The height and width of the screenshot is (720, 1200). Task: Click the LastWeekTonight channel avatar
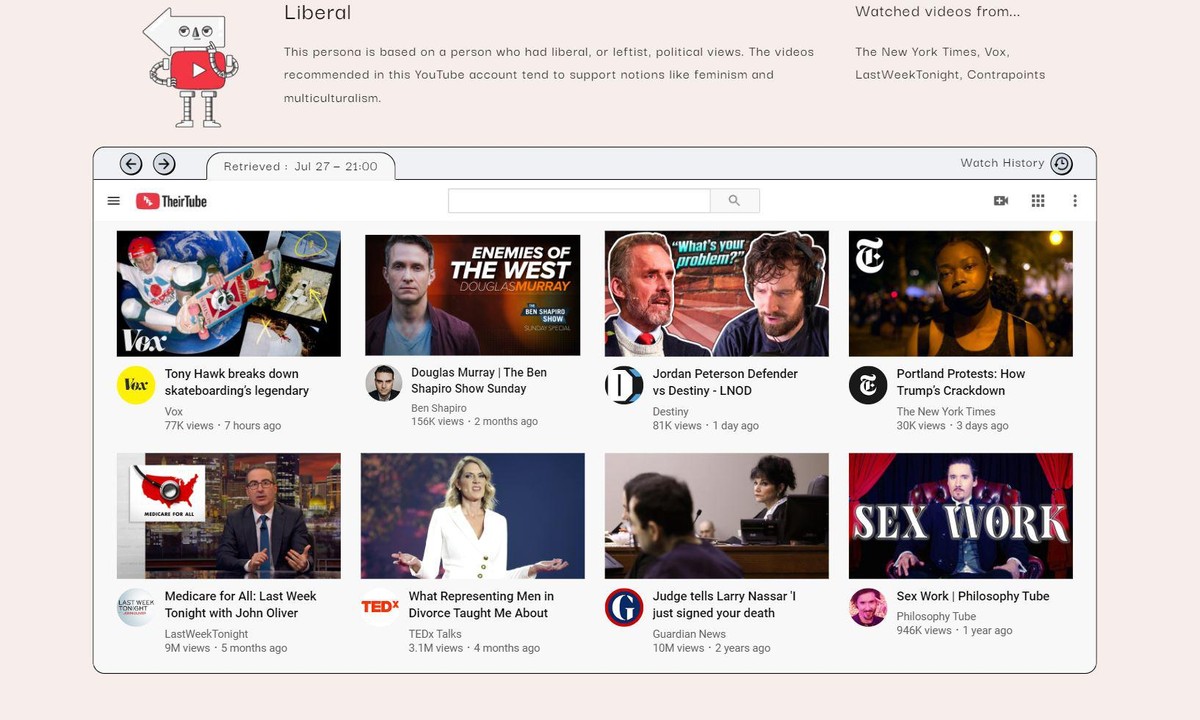136,607
